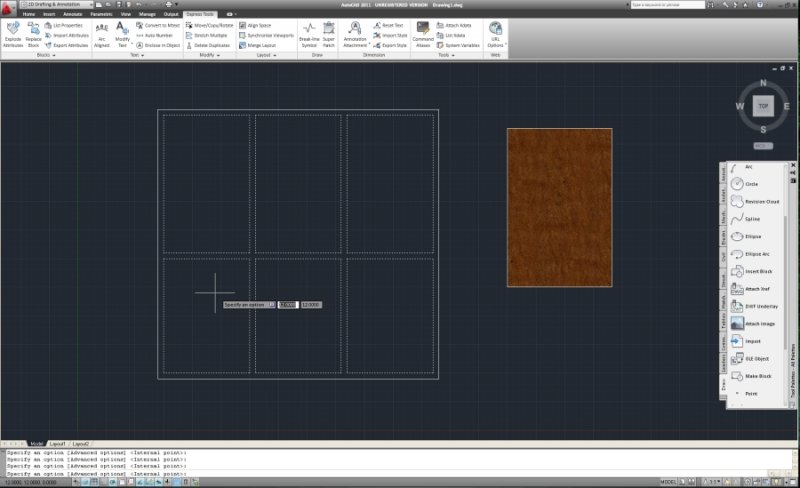
Task: Switch to the Layout2 tab
Action: 80,444
